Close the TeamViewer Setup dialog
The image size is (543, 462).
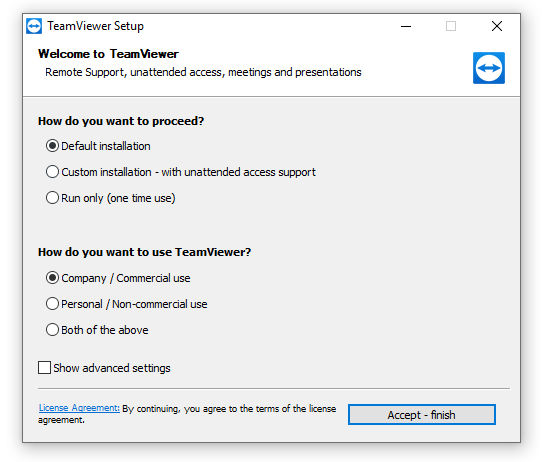click(x=497, y=26)
